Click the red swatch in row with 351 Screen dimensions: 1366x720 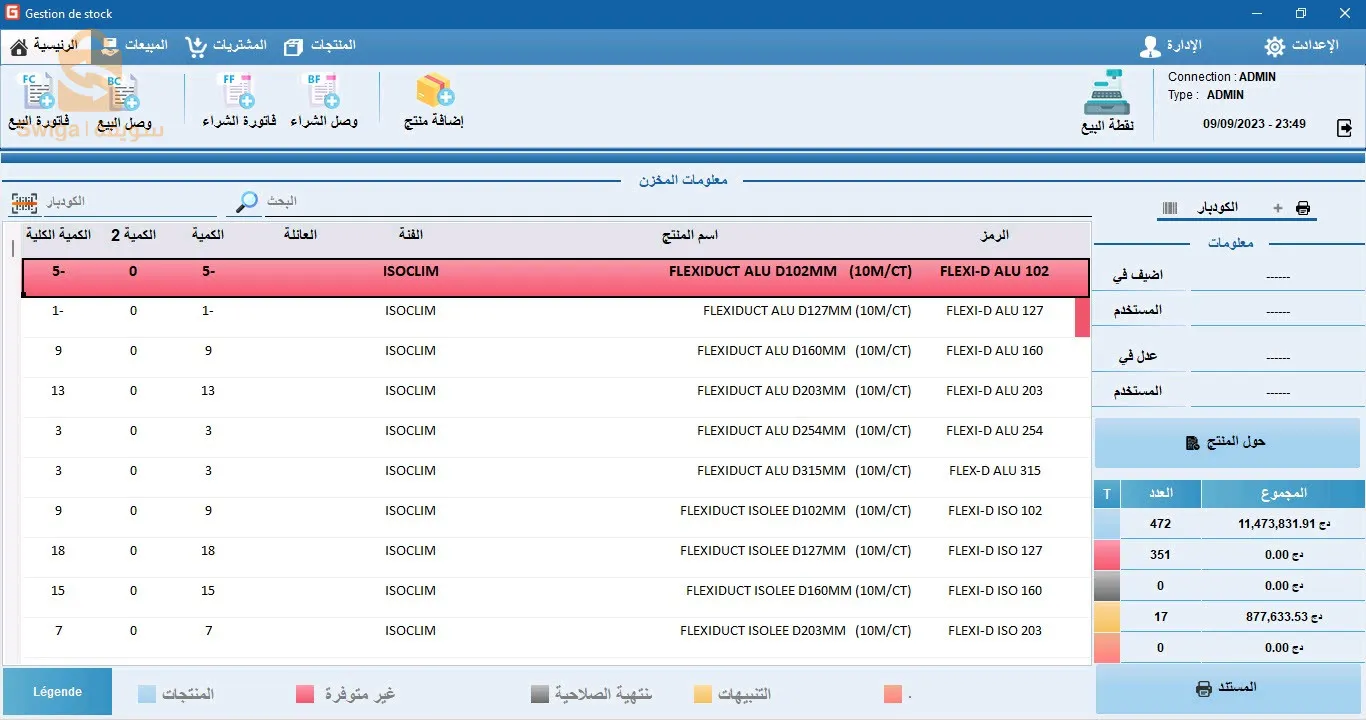[x=1107, y=555]
